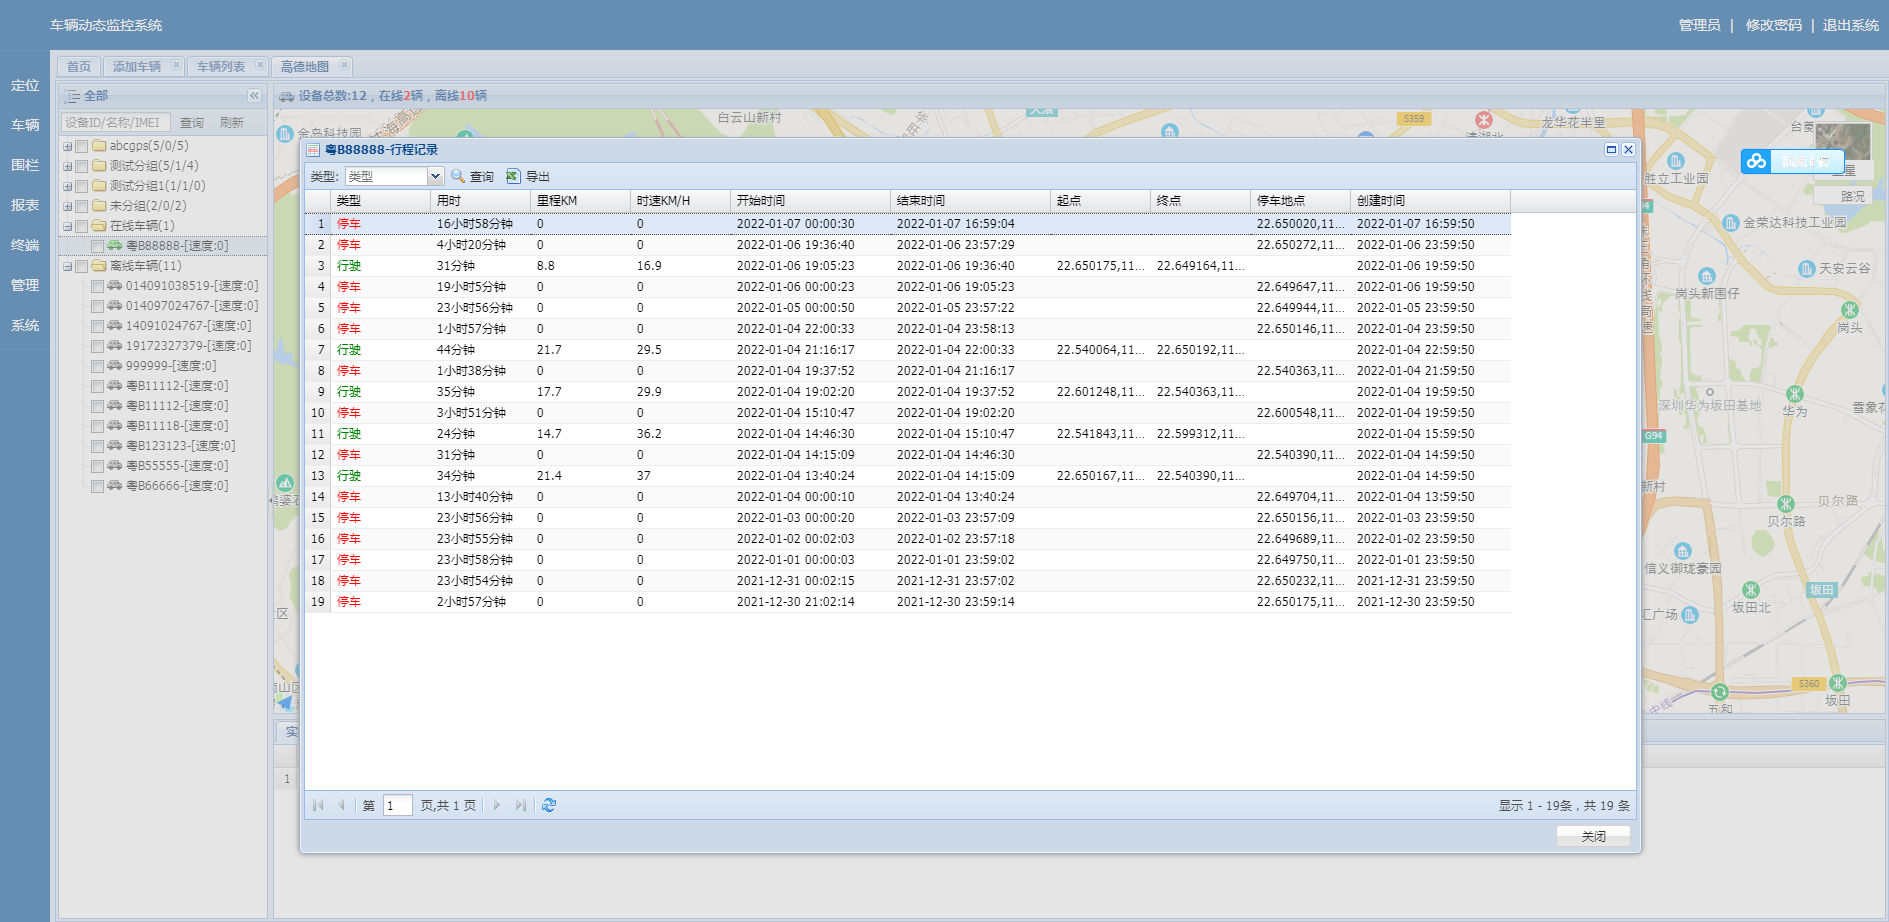Go to the last page of records
The height and width of the screenshot is (922, 1889).
pyautogui.click(x=520, y=805)
